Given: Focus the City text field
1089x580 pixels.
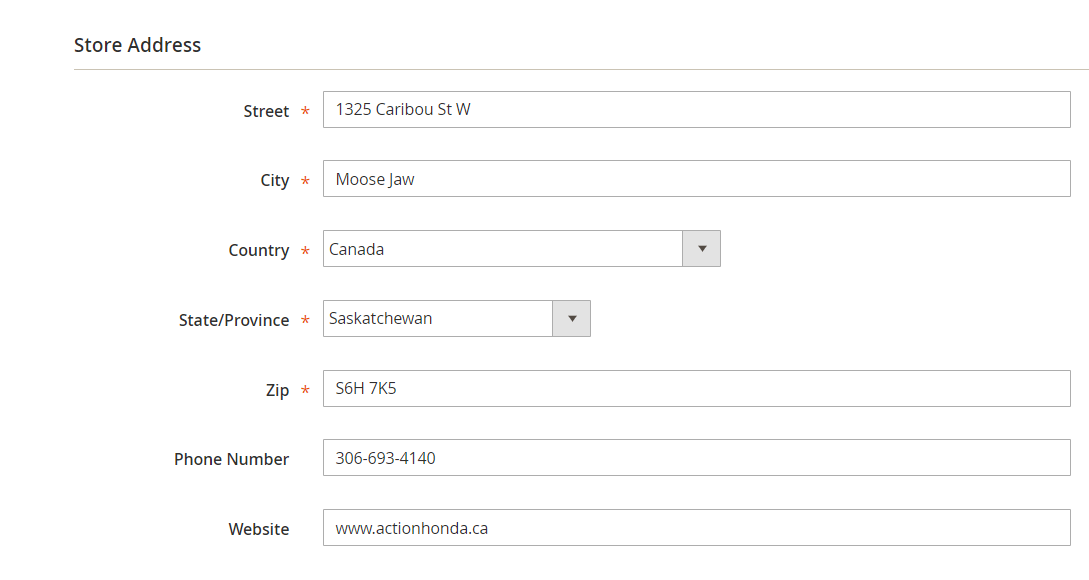Looking at the screenshot, I should pos(696,179).
